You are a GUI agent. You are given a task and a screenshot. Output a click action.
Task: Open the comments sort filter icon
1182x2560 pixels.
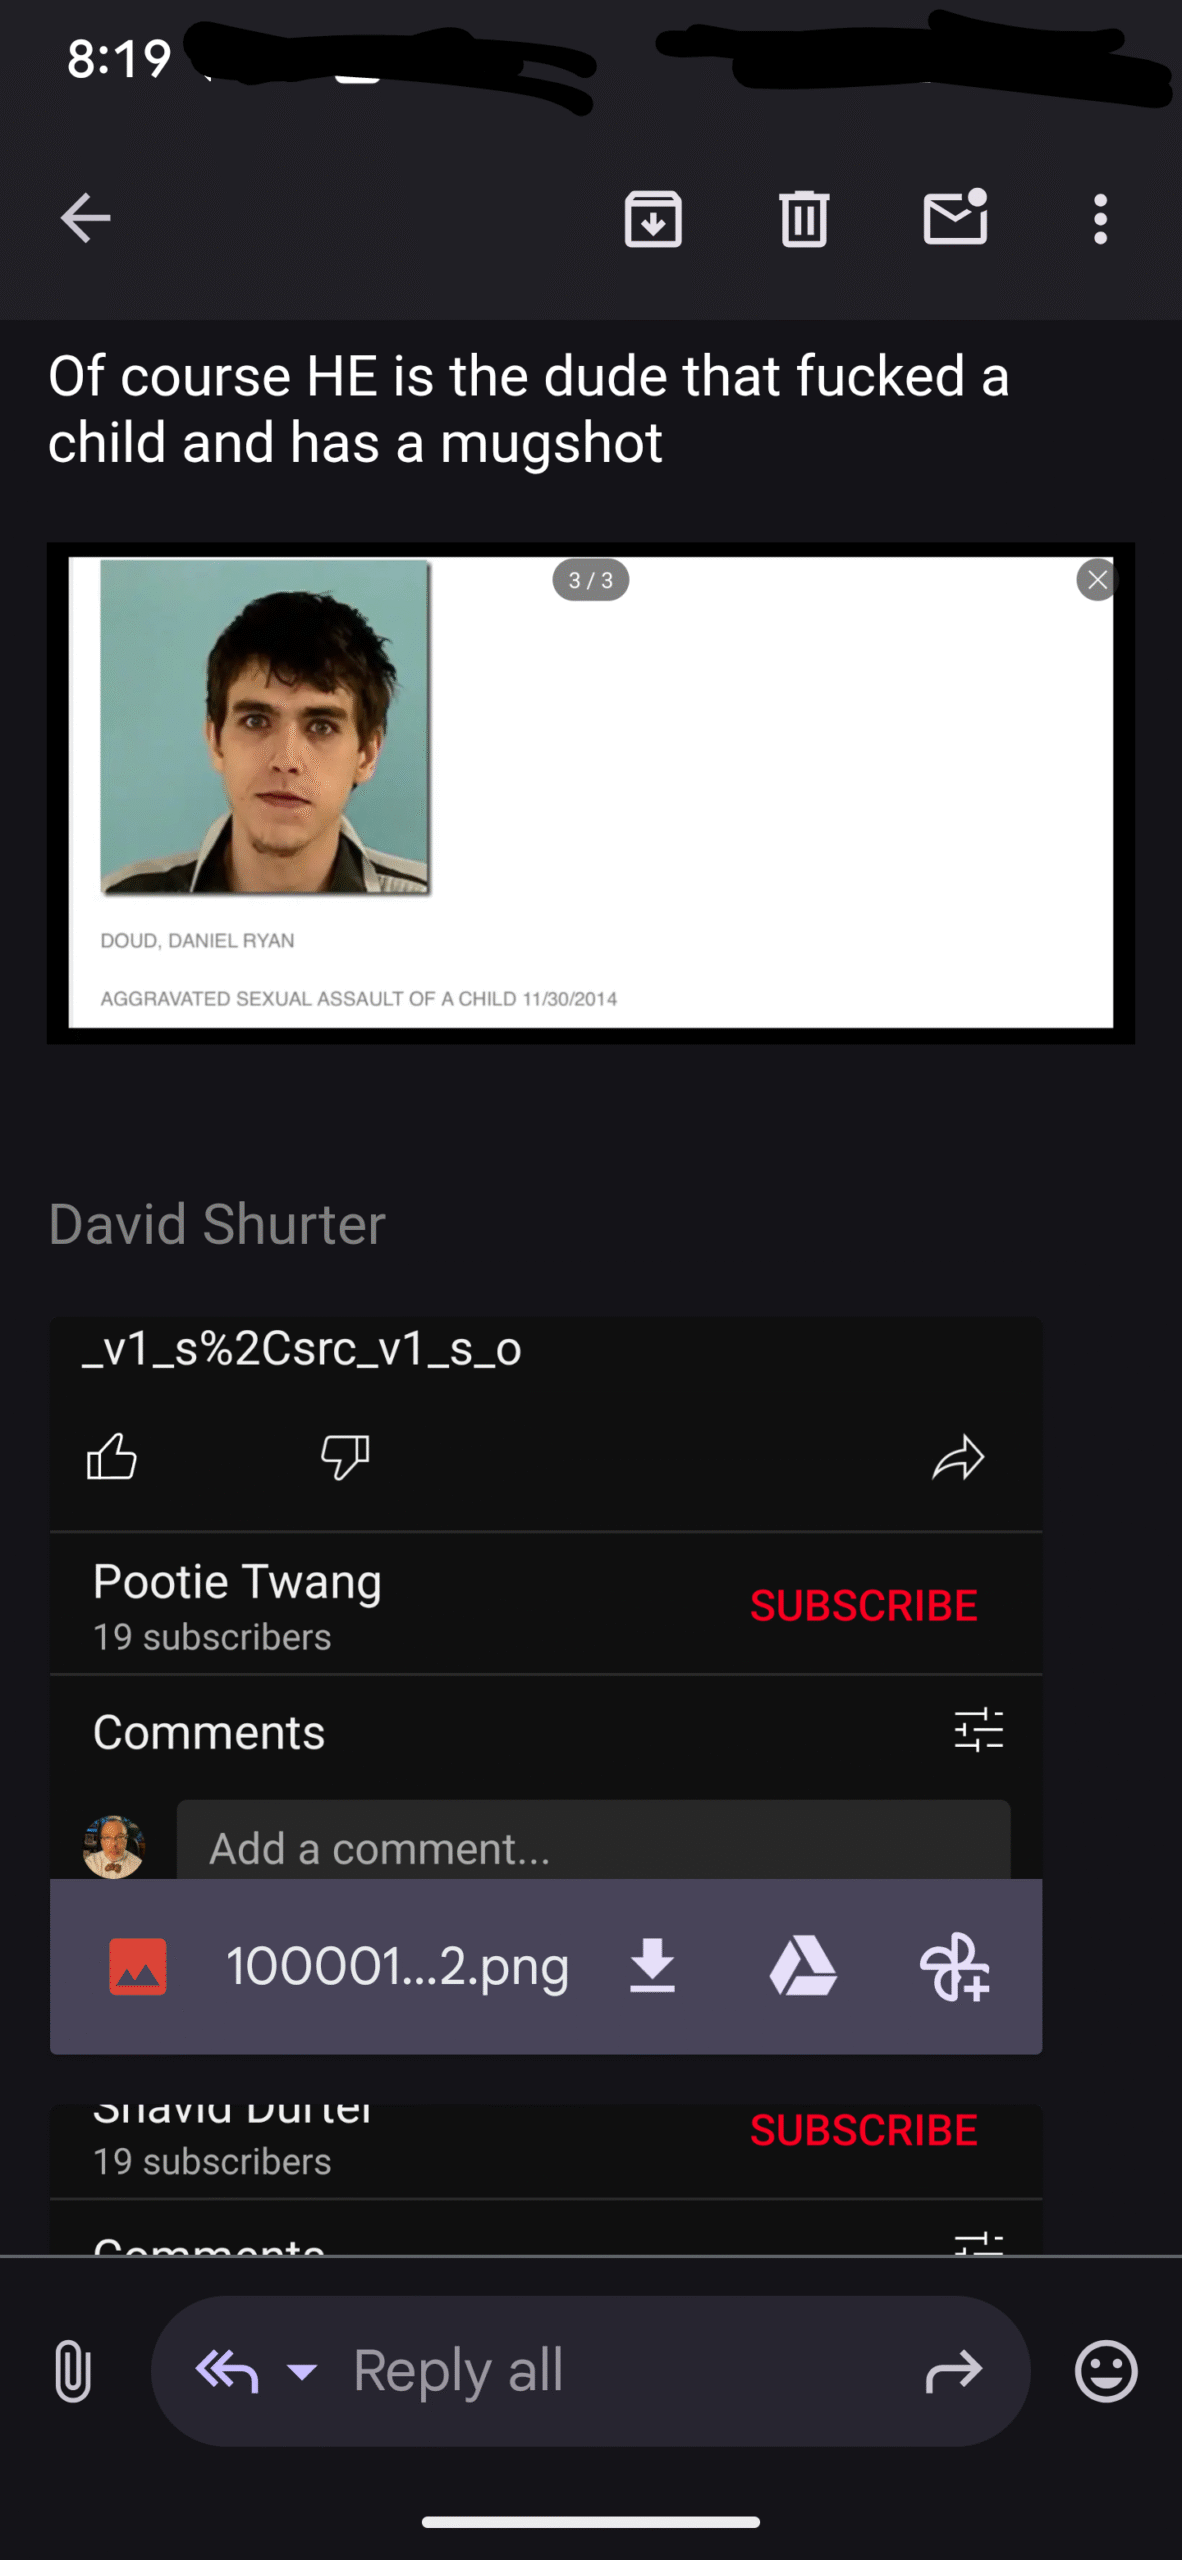(x=978, y=1729)
